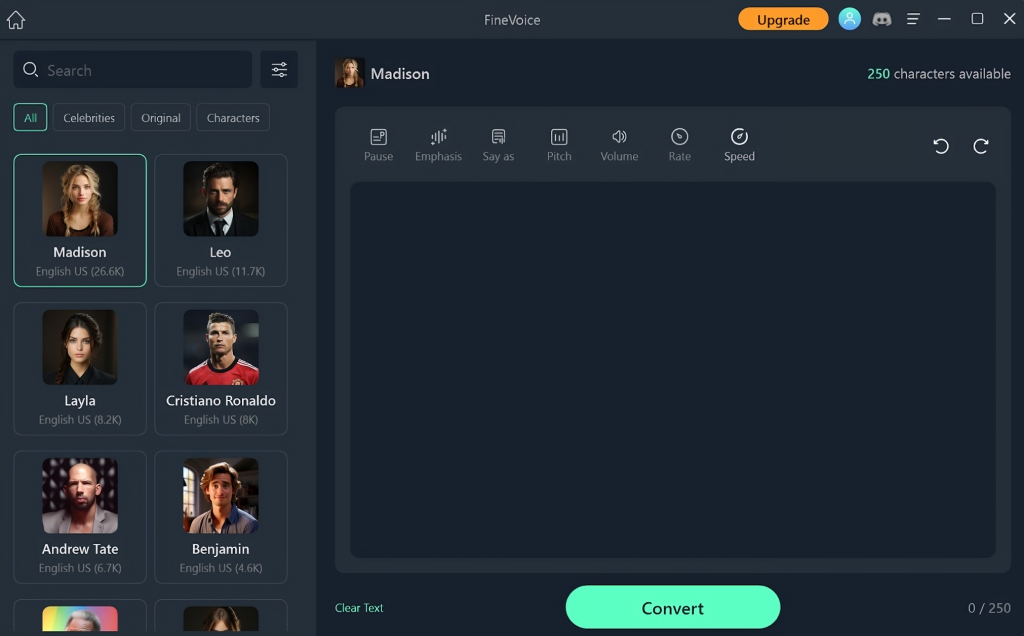Insert a Pause in the text
1024x636 pixels.
(x=378, y=145)
